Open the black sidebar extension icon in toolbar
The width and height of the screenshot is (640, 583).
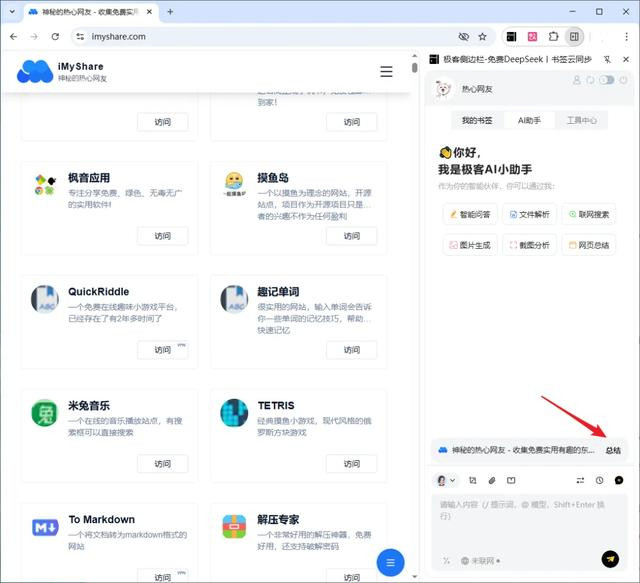coord(511,37)
